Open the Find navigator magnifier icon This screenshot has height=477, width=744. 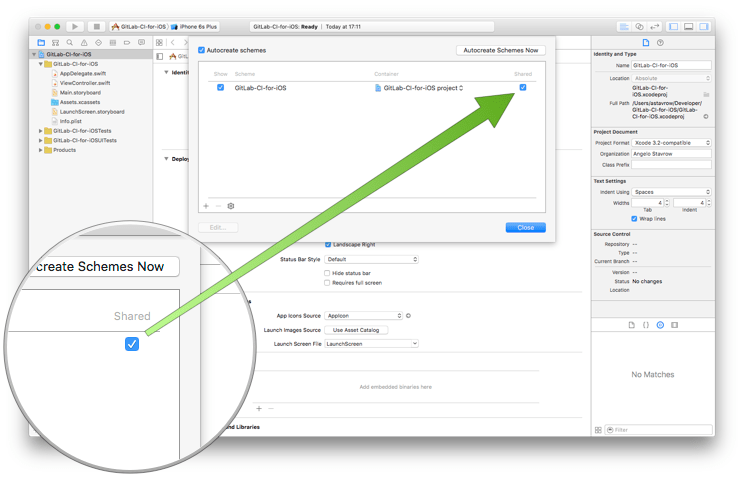[69, 43]
